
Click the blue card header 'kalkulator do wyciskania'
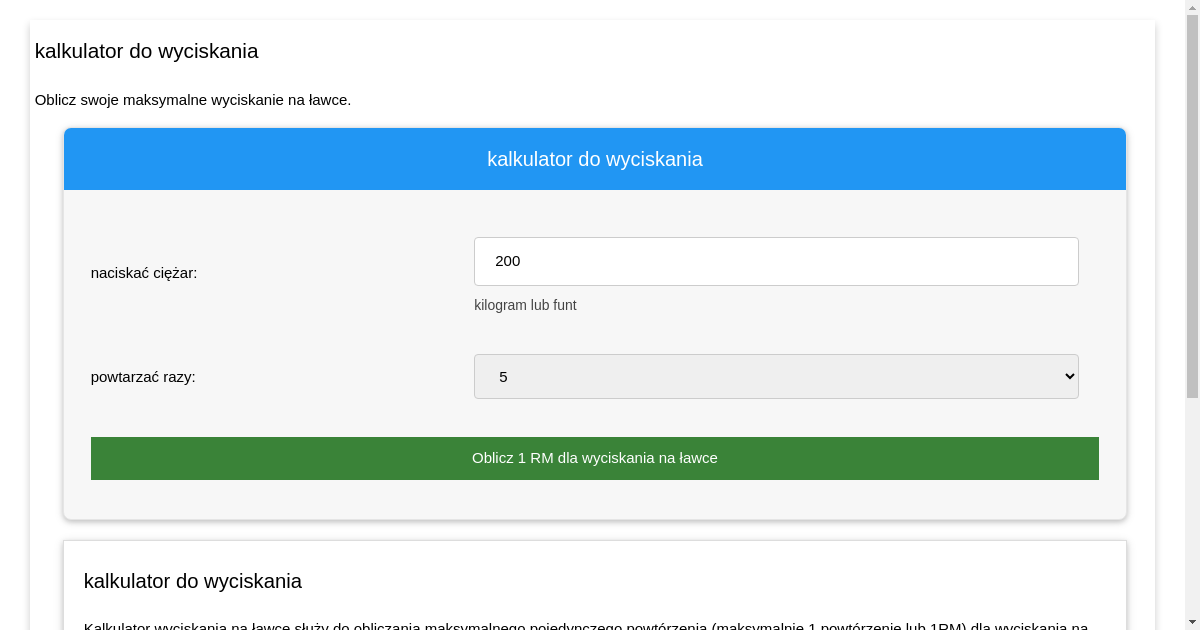click(595, 158)
